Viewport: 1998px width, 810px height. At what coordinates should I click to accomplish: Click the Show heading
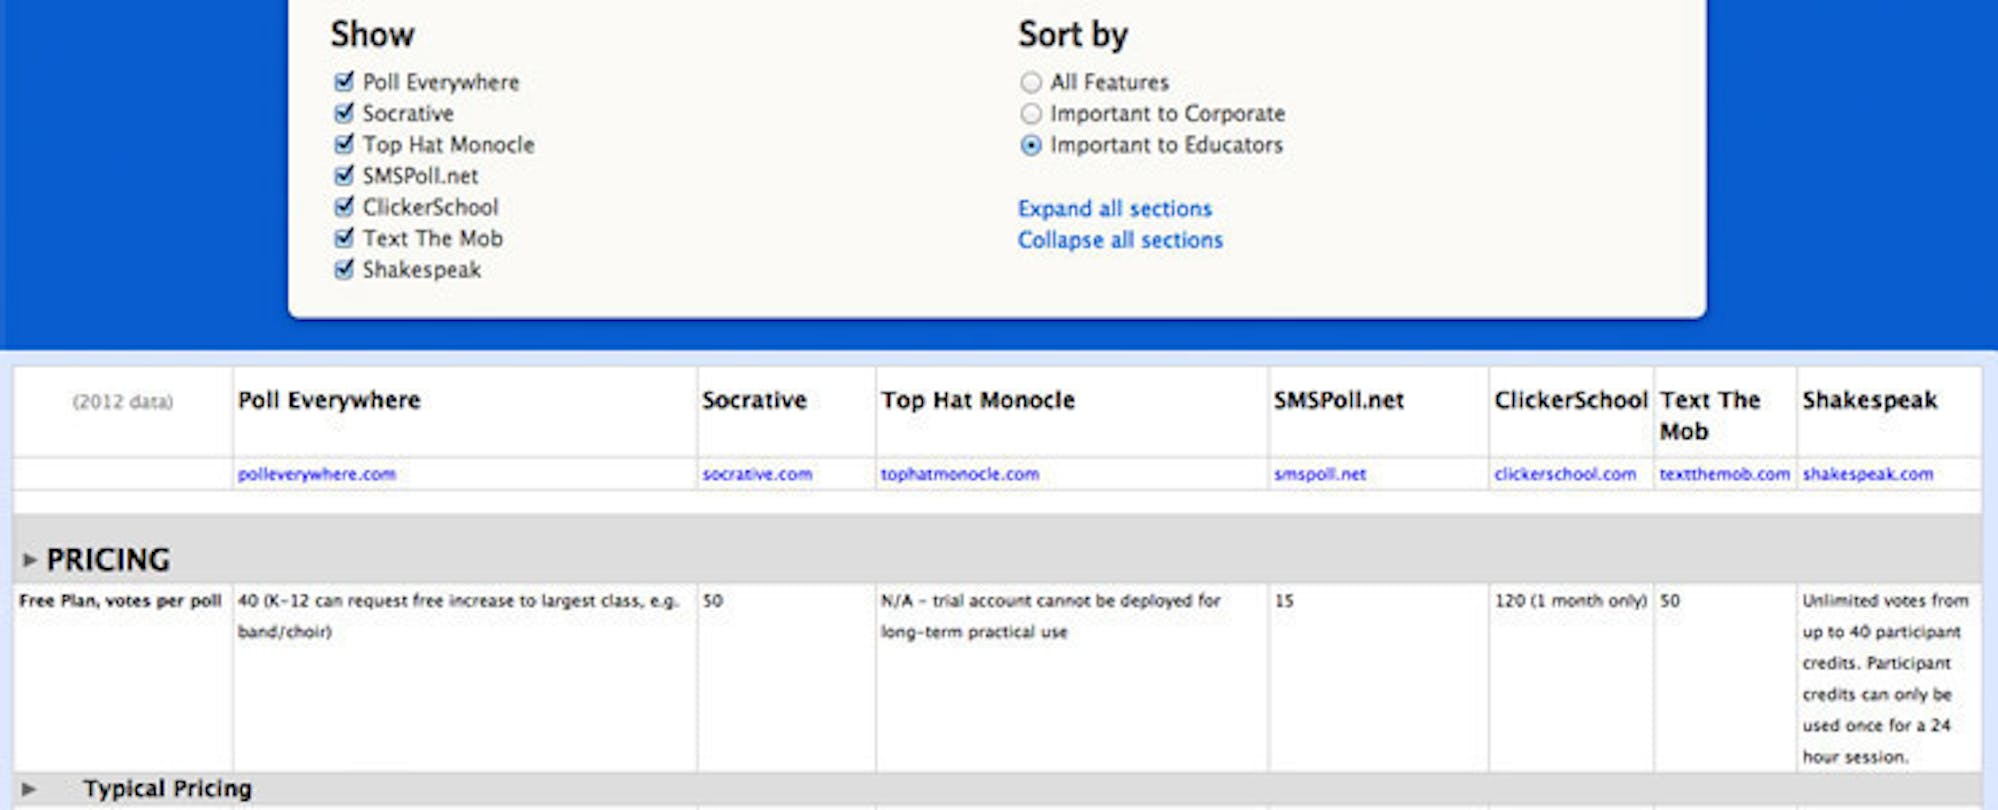[x=372, y=34]
